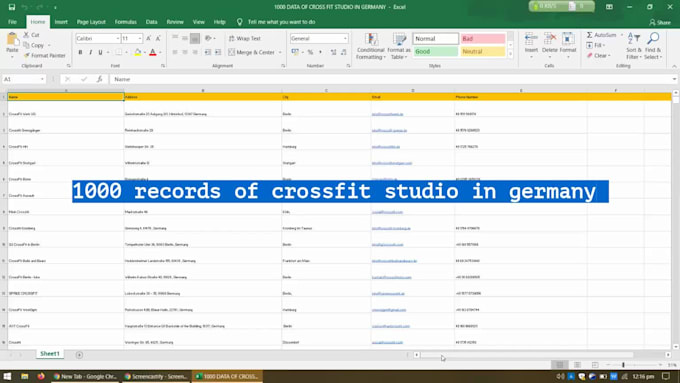Select the Neutral cell style
This screenshot has height=383, width=680.
[x=483, y=51]
